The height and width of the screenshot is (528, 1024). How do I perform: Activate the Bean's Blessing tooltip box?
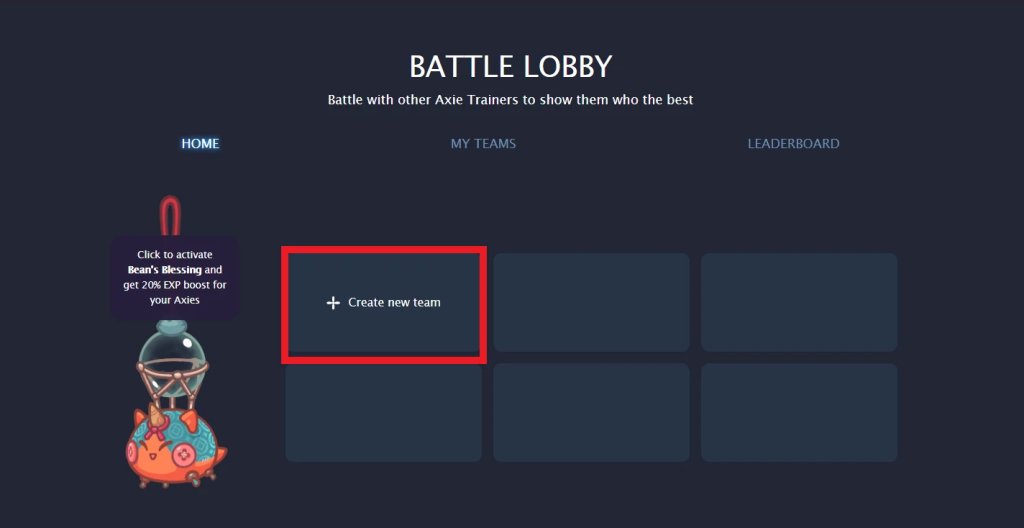pos(174,278)
